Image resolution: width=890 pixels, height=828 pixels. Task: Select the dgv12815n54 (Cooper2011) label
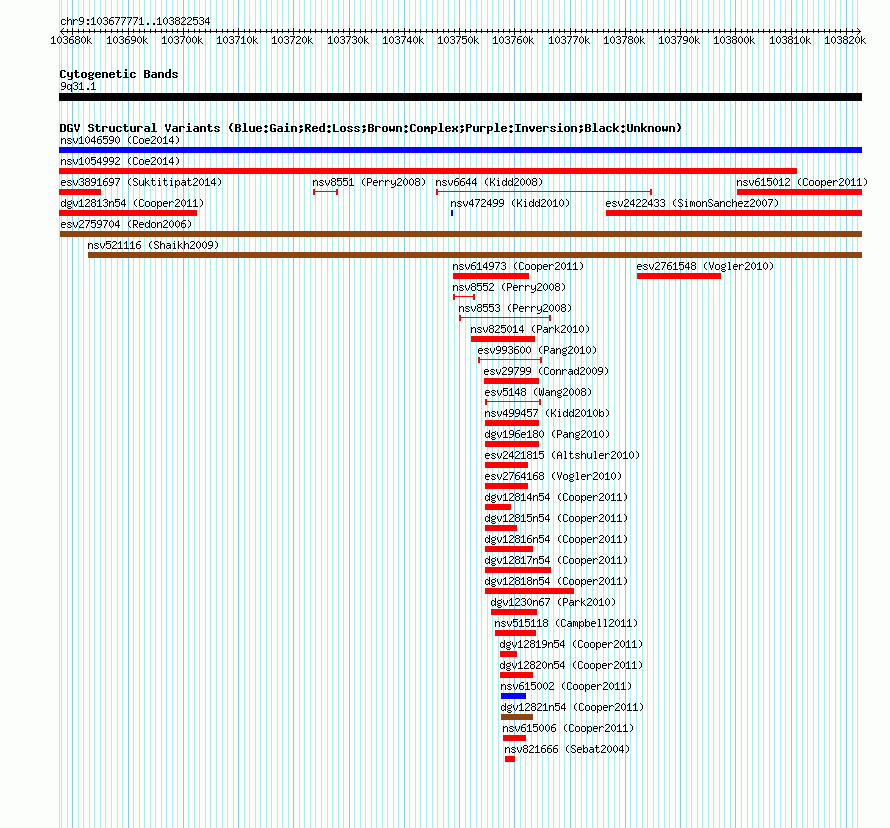pyautogui.click(x=556, y=518)
